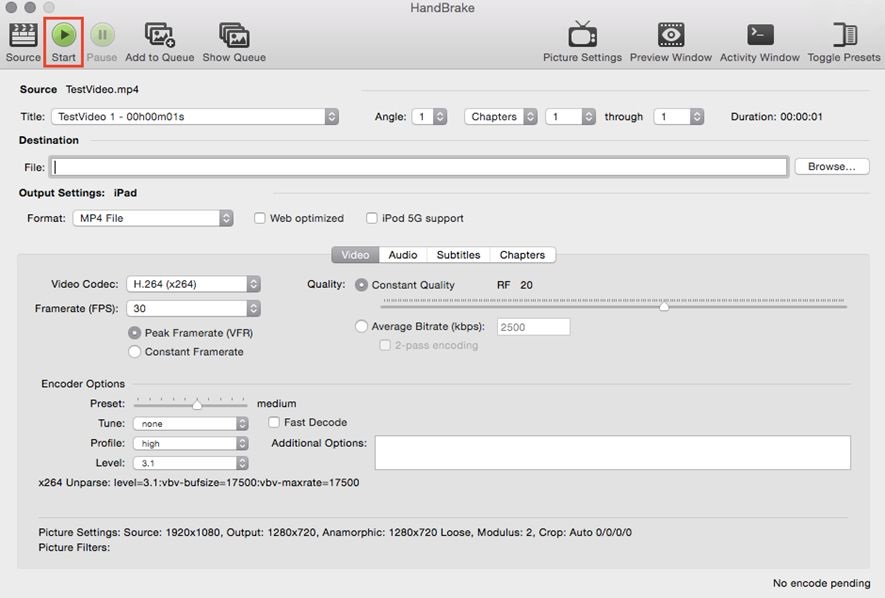The width and height of the screenshot is (885, 598).
Task: Open the Tune none dropdown
Action: coord(191,423)
